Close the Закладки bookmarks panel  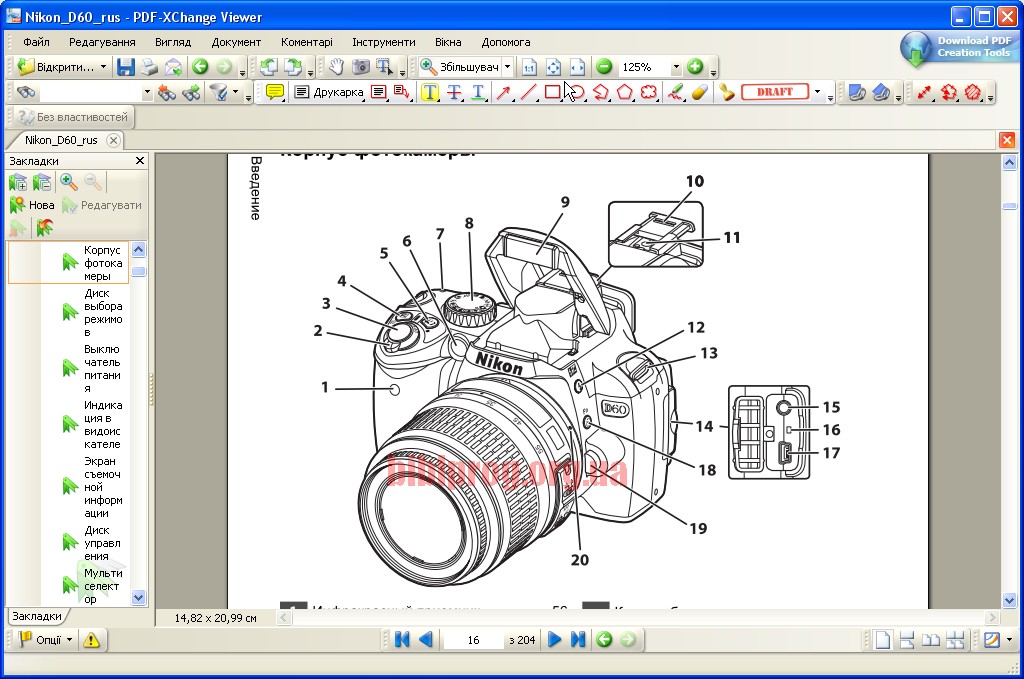tap(140, 161)
